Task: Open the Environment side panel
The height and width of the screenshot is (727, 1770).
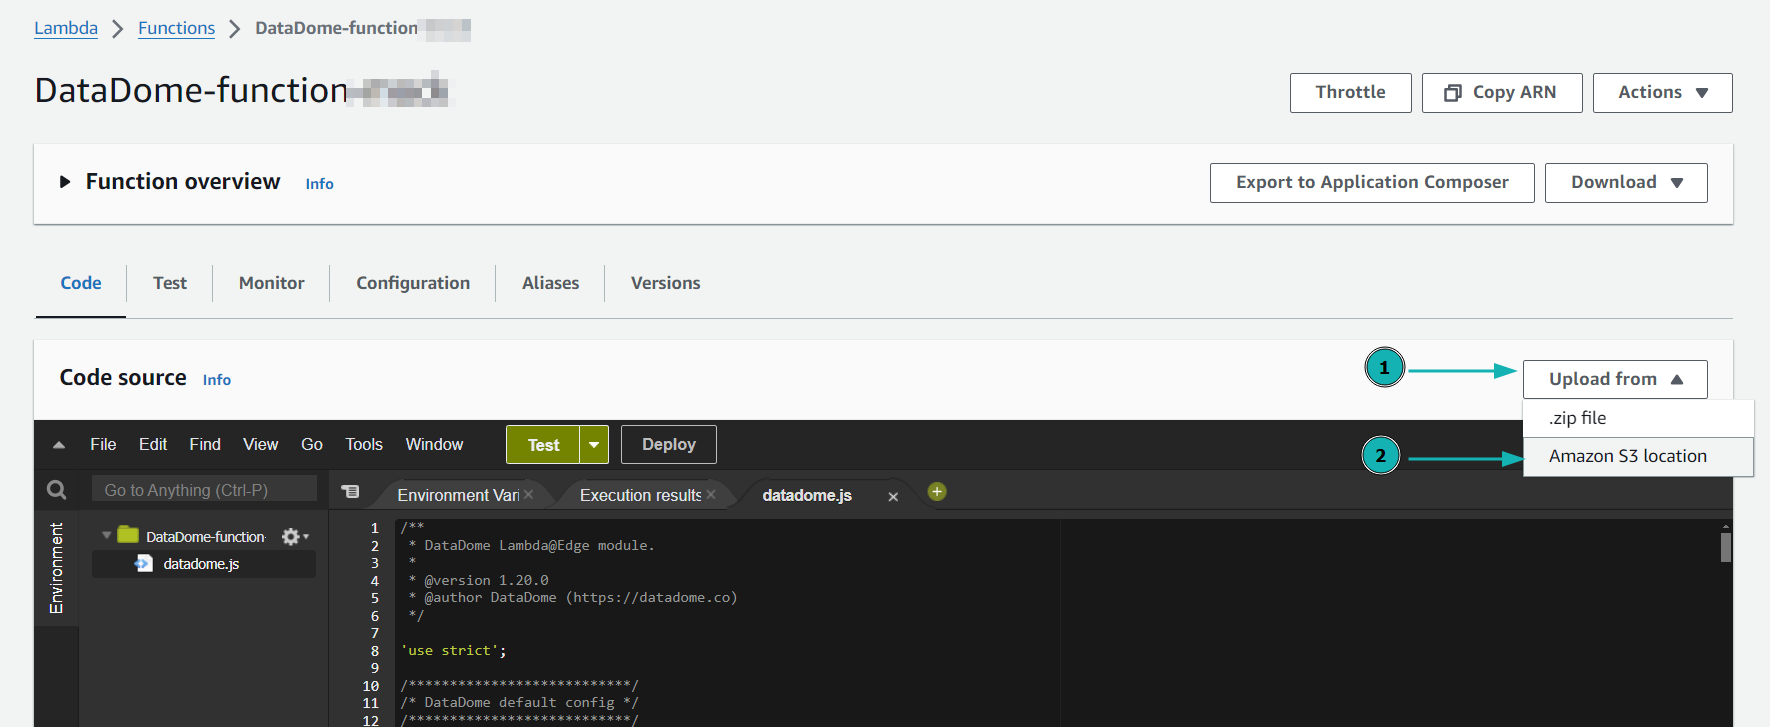Action: pos(56,567)
